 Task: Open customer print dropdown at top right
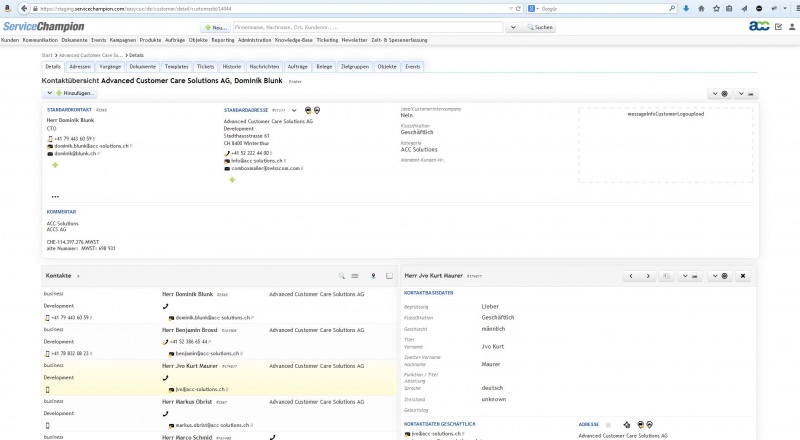tap(746, 93)
